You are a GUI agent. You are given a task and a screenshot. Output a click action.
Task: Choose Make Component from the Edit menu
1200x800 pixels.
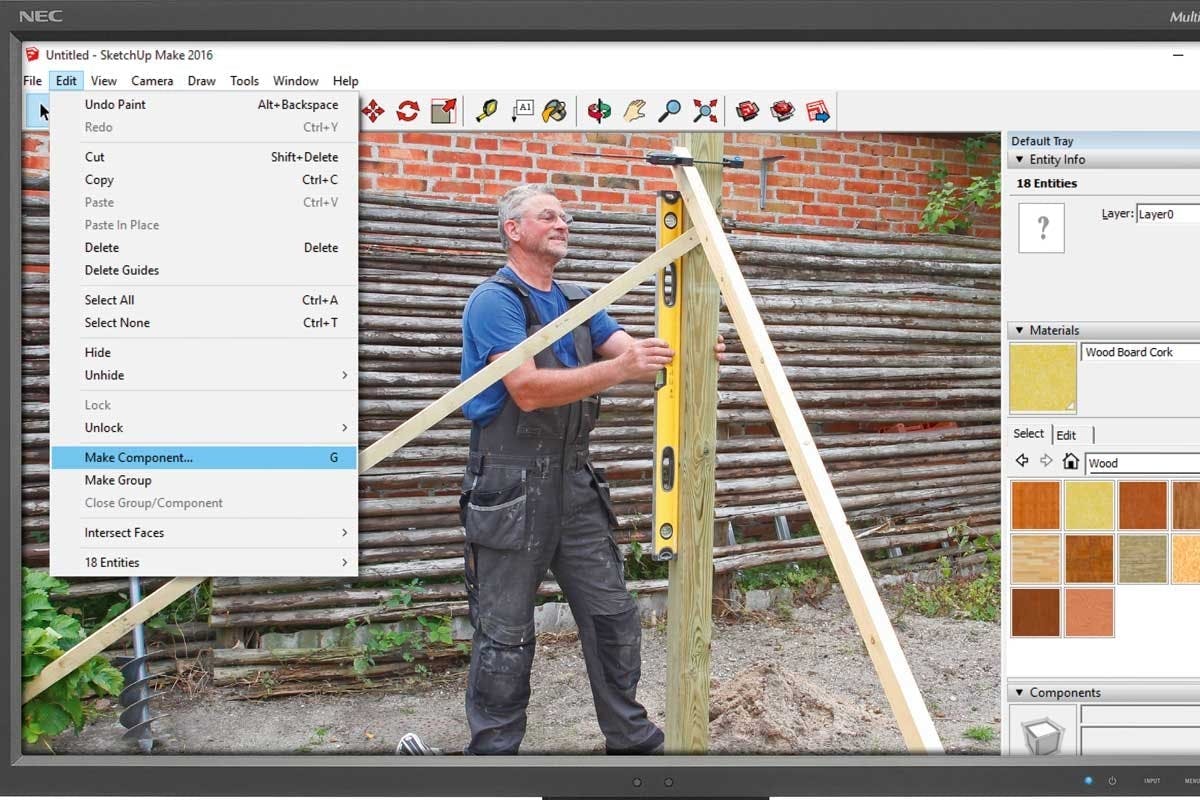137,457
